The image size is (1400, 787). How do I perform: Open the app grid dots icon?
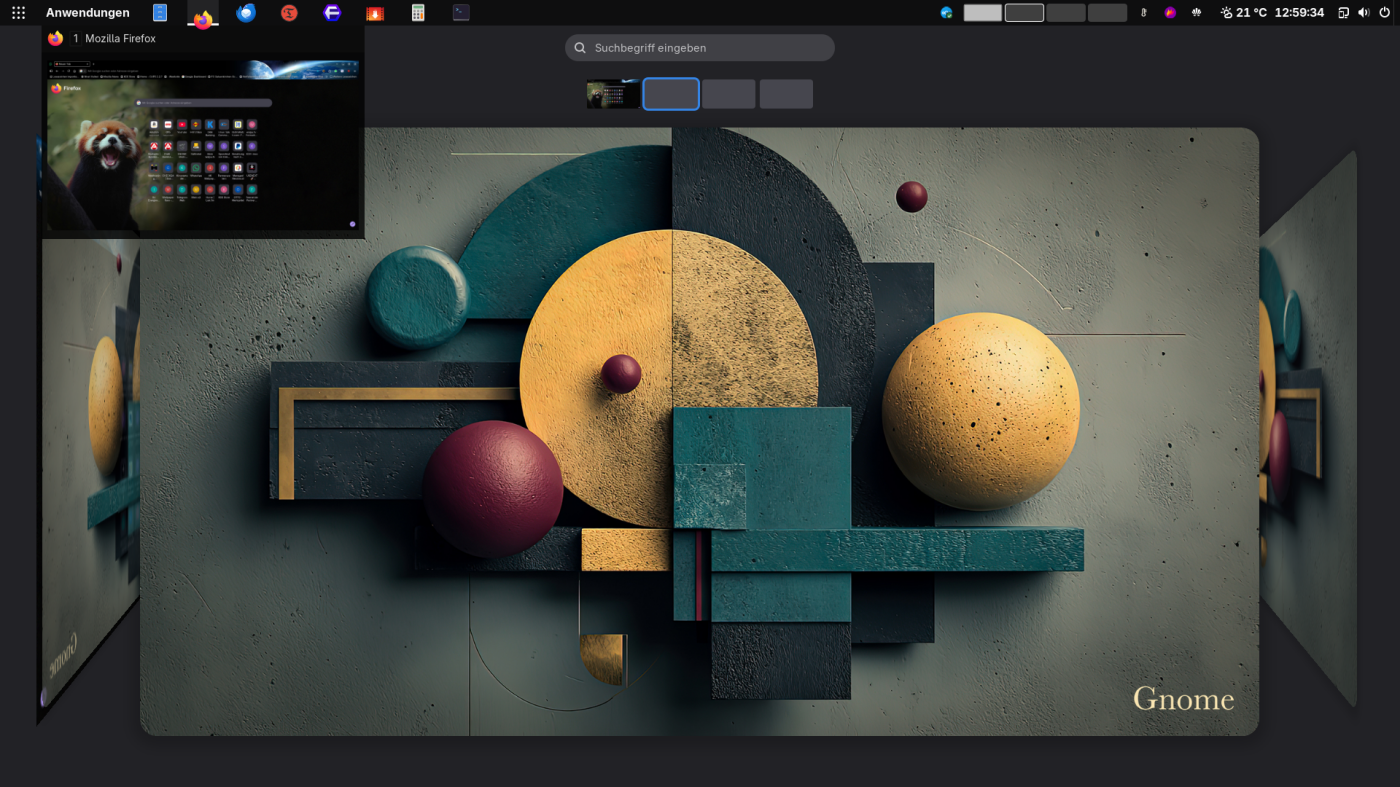(x=18, y=13)
